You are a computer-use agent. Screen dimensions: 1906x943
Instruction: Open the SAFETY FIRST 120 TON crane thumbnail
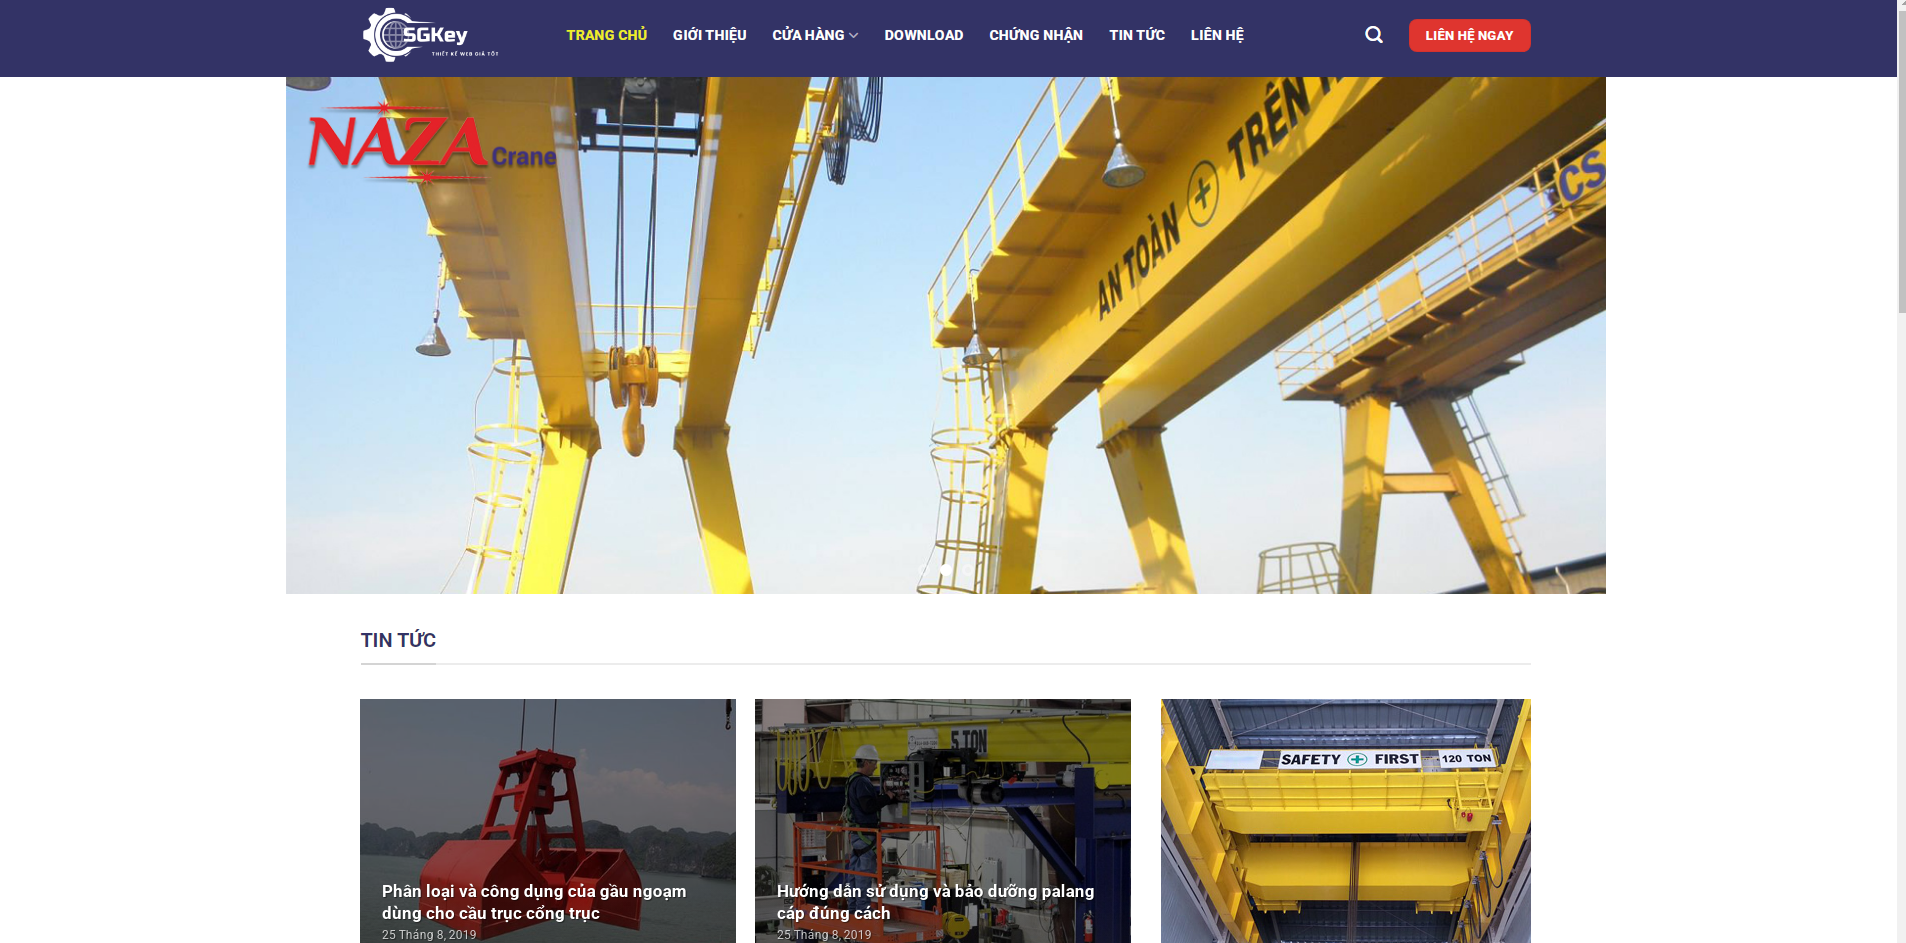[1345, 820]
